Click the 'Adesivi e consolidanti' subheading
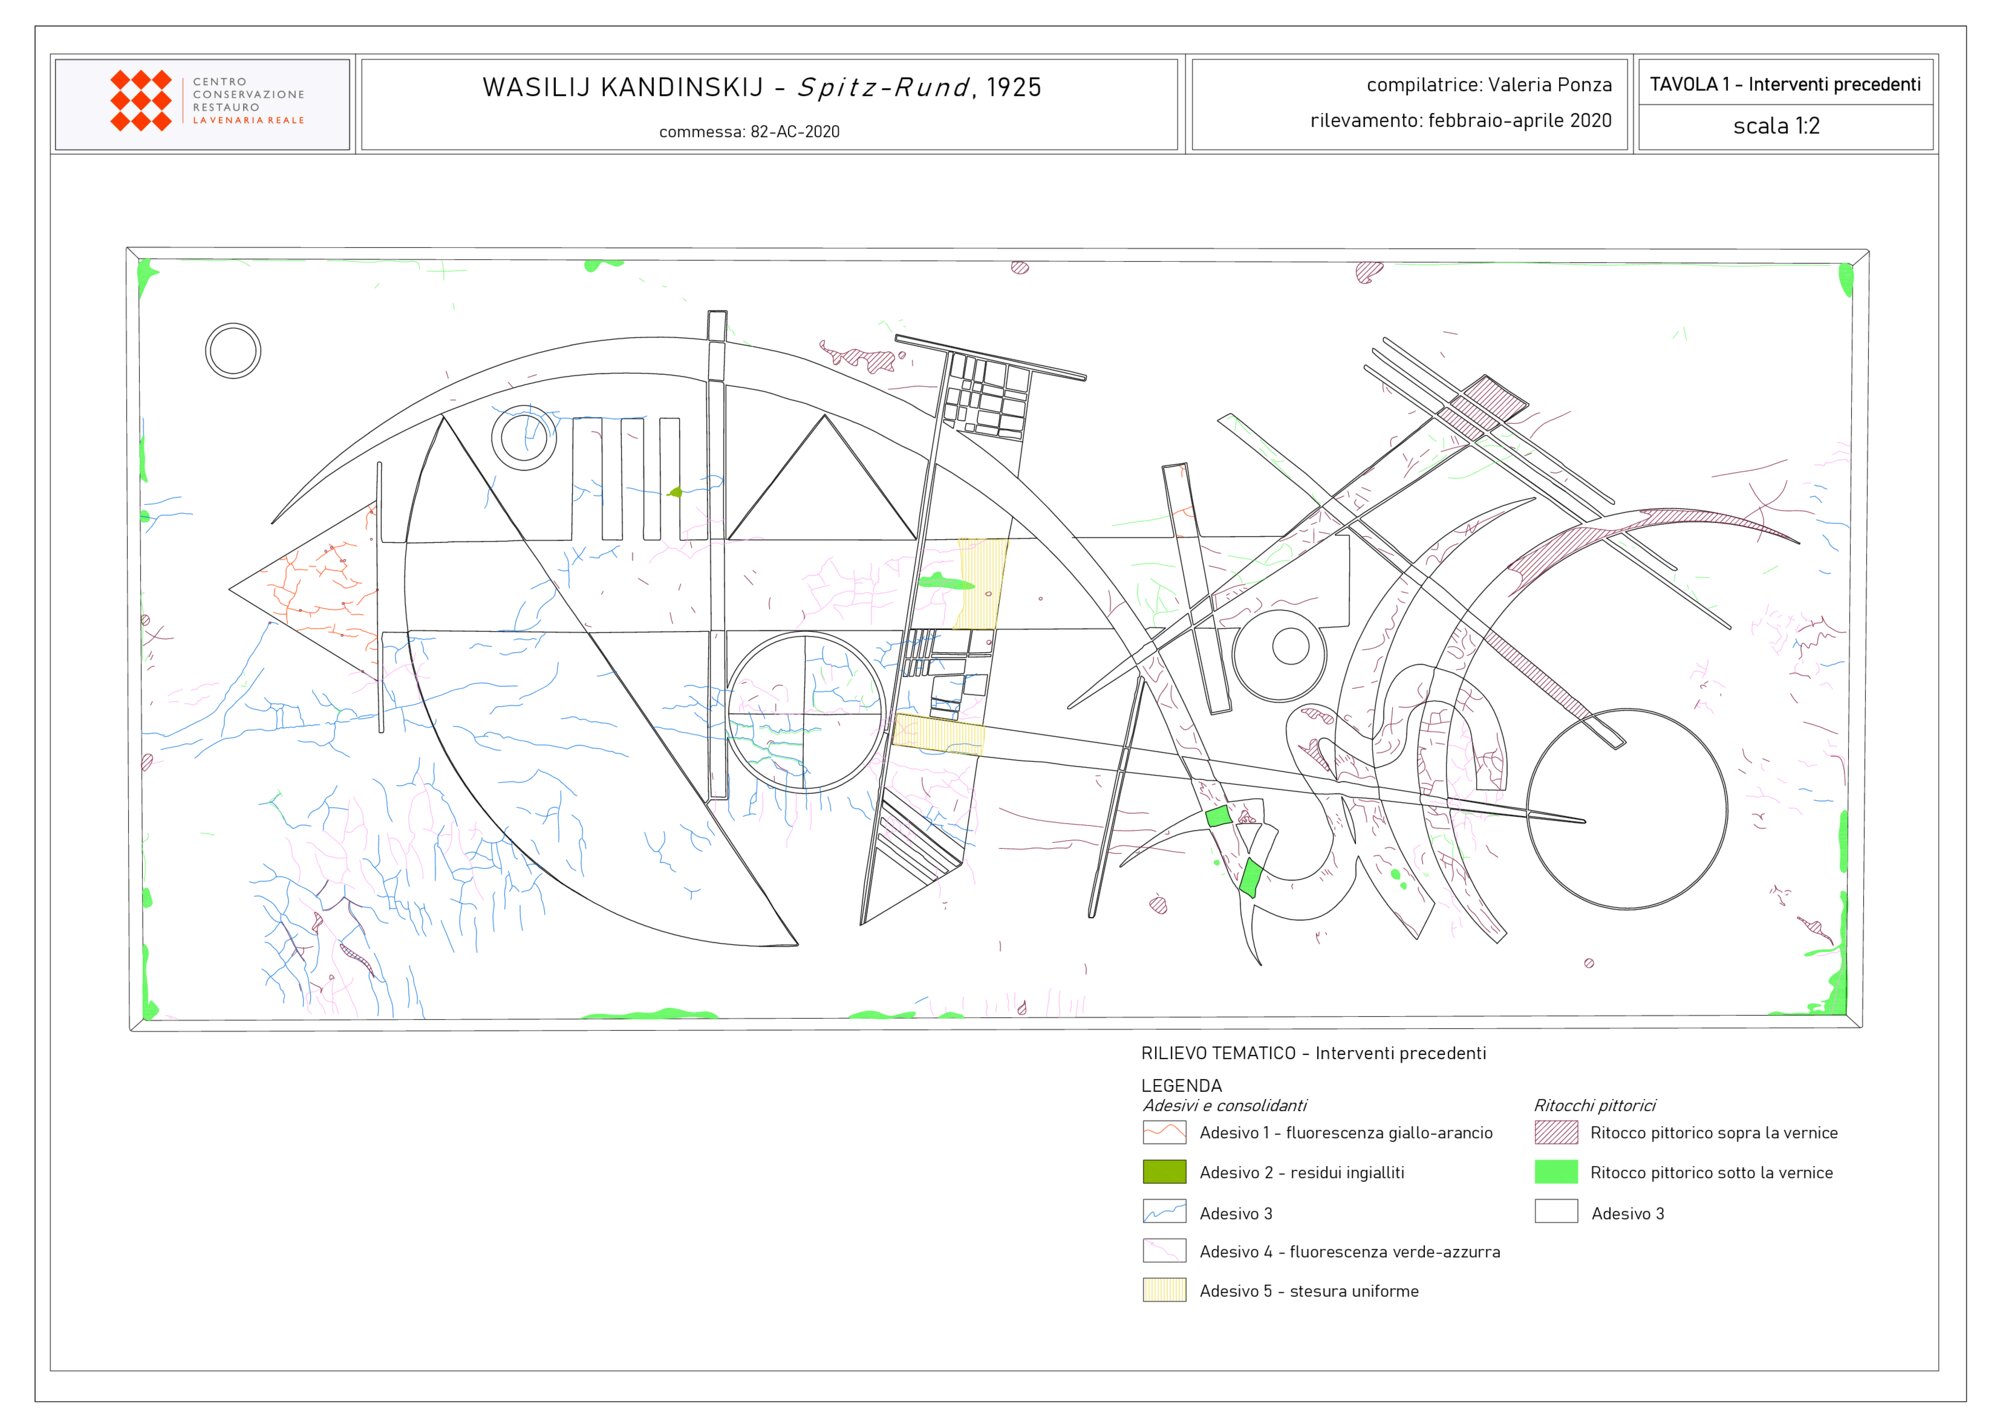2000x1414 pixels. (x=1224, y=1105)
